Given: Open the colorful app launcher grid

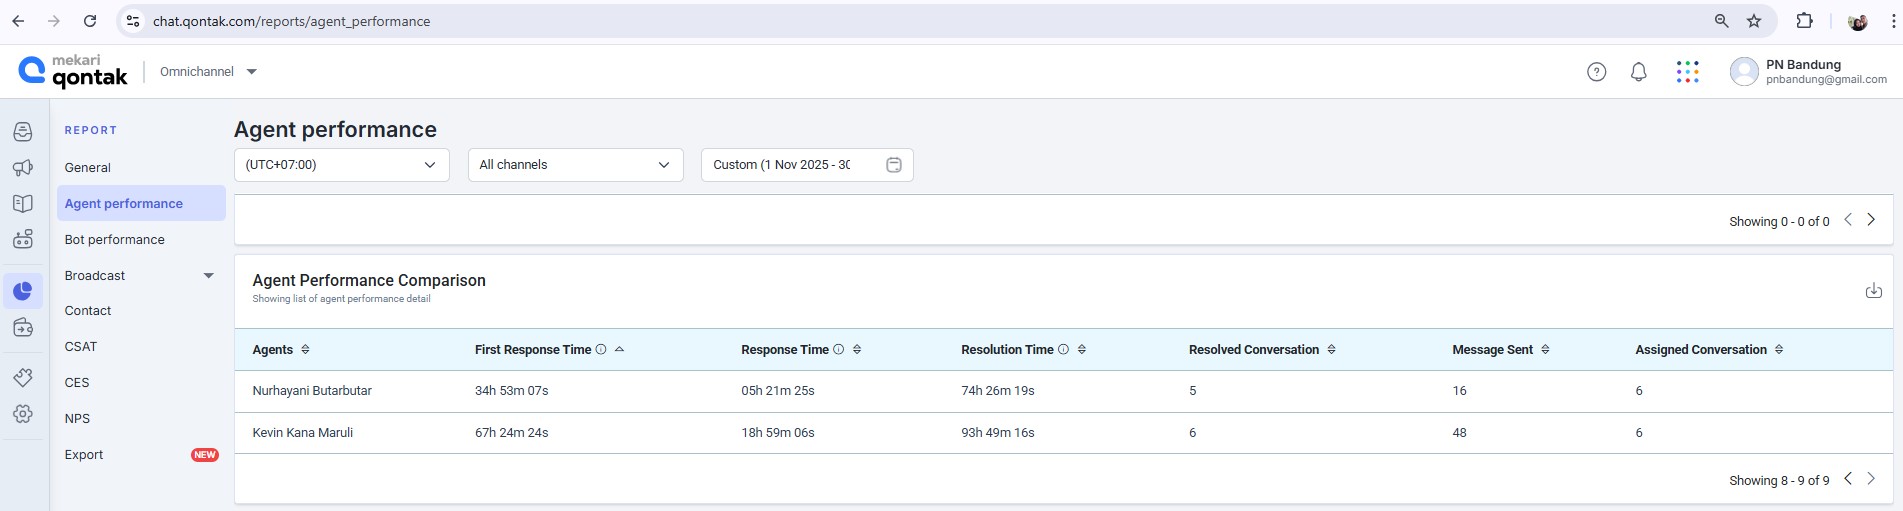Looking at the screenshot, I should [x=1687, y=72].
